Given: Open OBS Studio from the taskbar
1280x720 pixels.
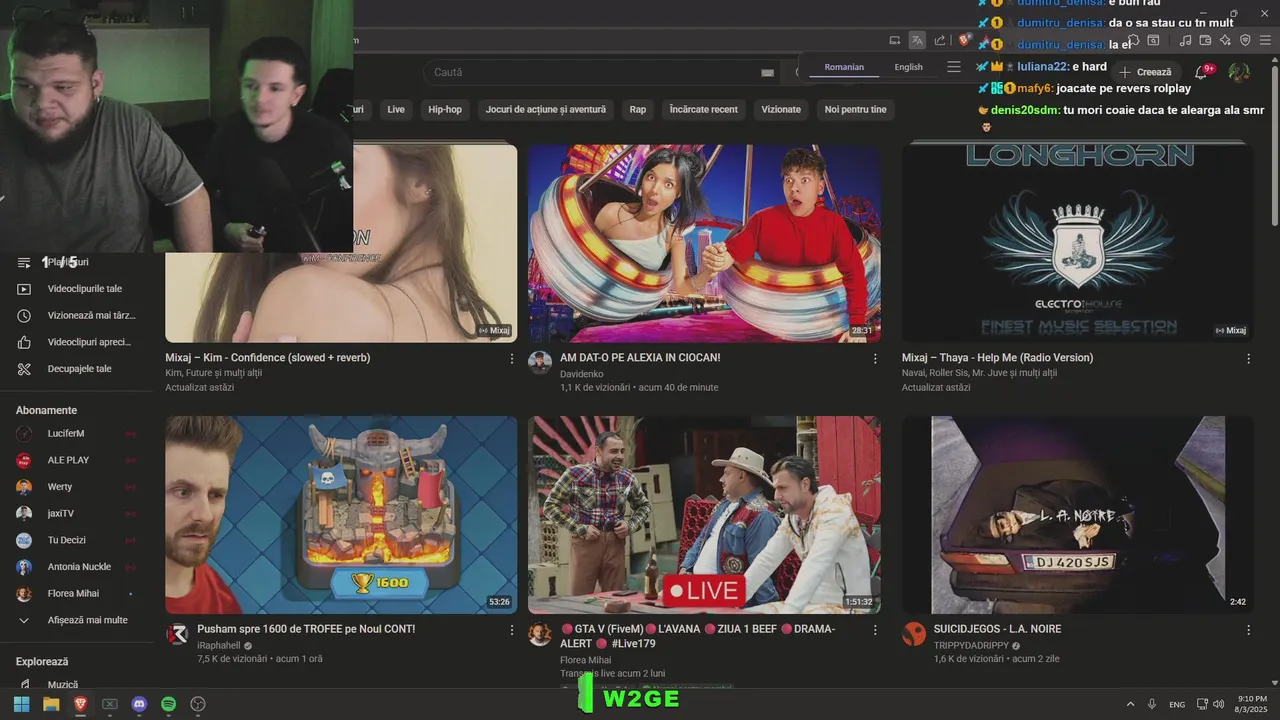Looking at the screenshot, I should click(198, 704).
